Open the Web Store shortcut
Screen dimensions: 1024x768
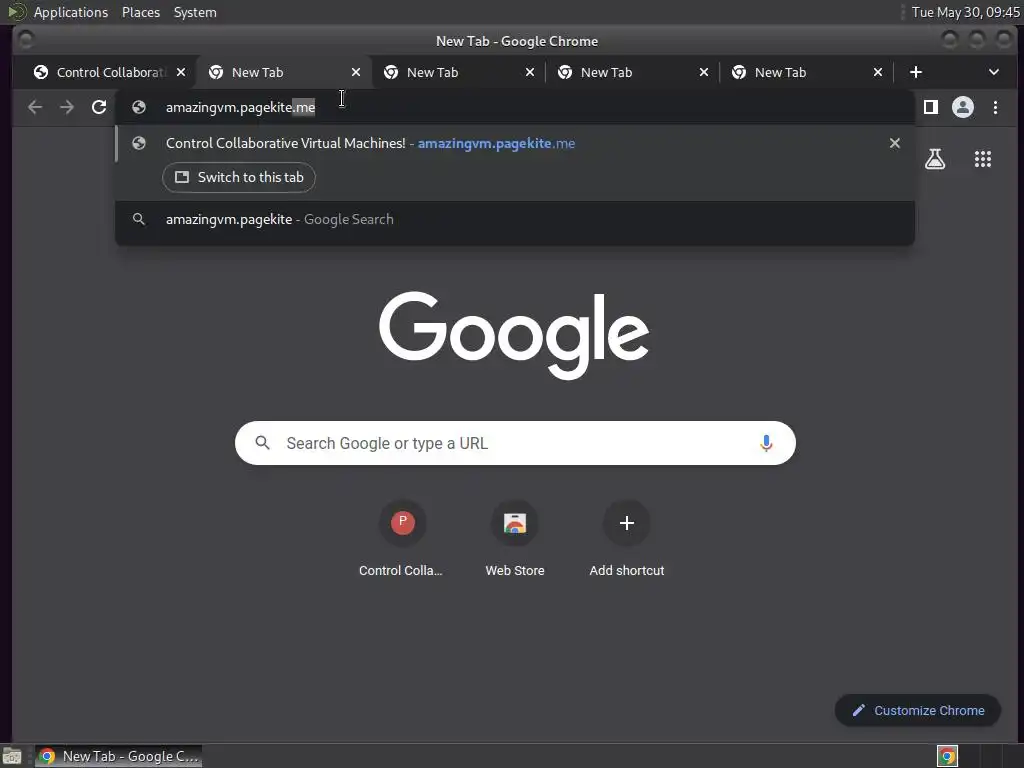(x=515, y=539)
